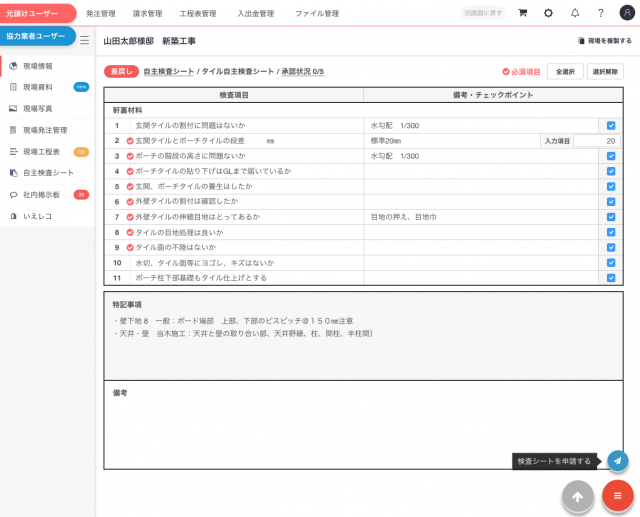Open the ファイル管理 menu

tap(316, 14)
